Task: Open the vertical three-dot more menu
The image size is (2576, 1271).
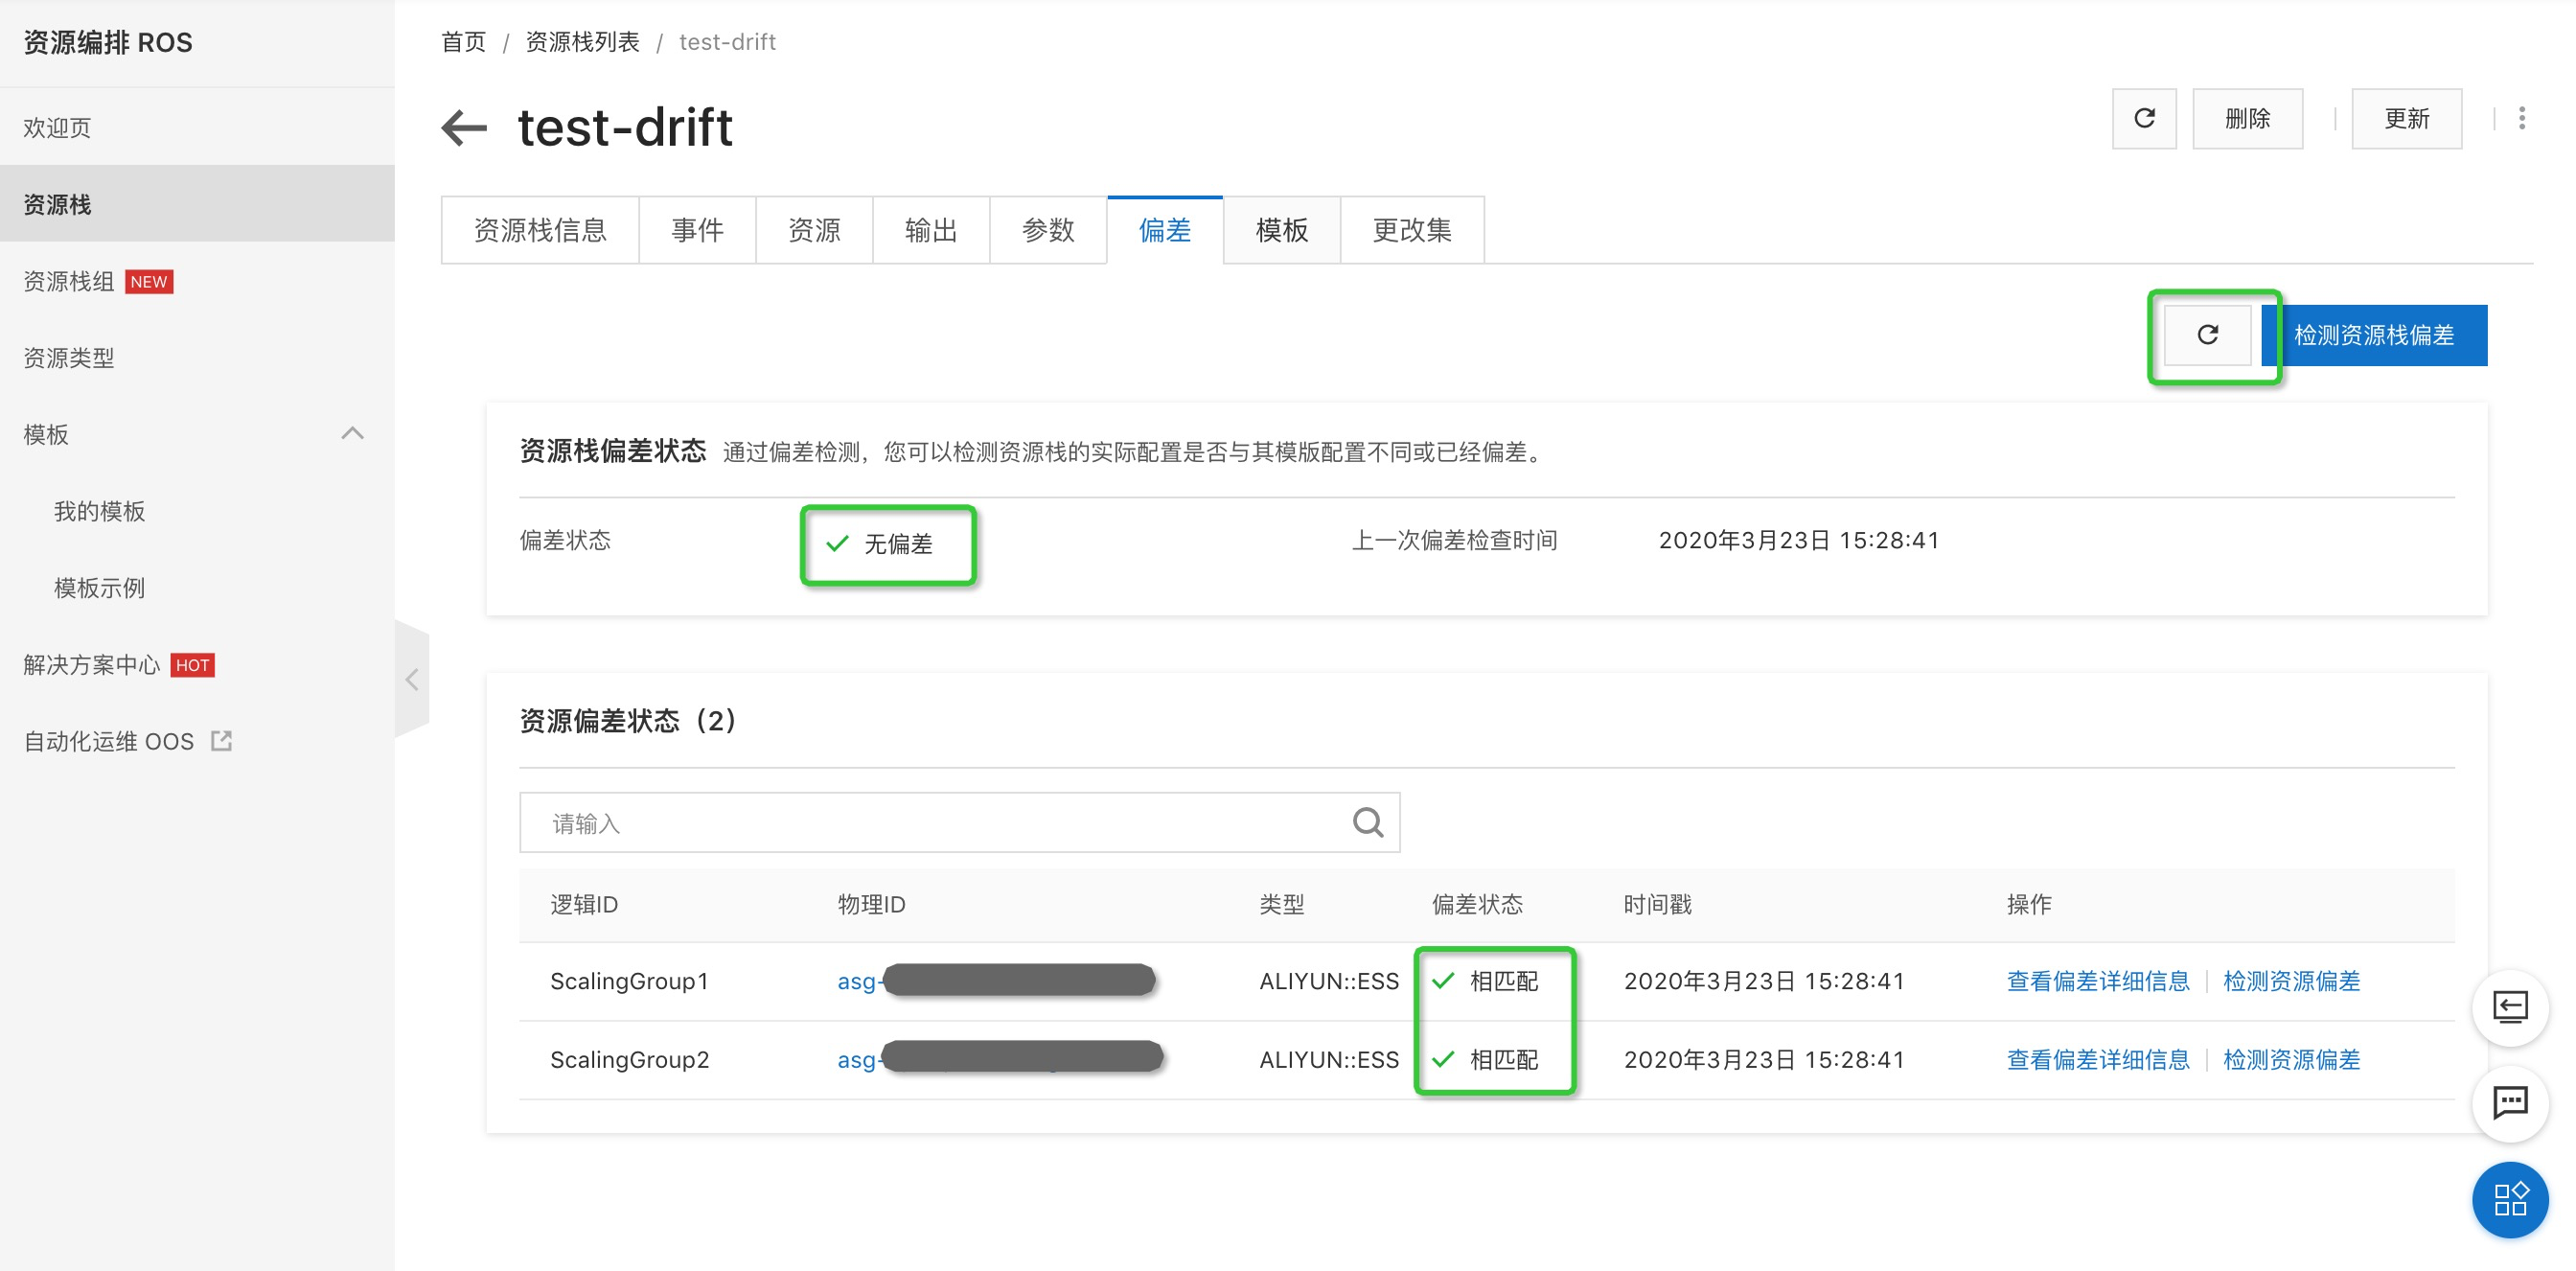Action: [x=2521, y=118]
